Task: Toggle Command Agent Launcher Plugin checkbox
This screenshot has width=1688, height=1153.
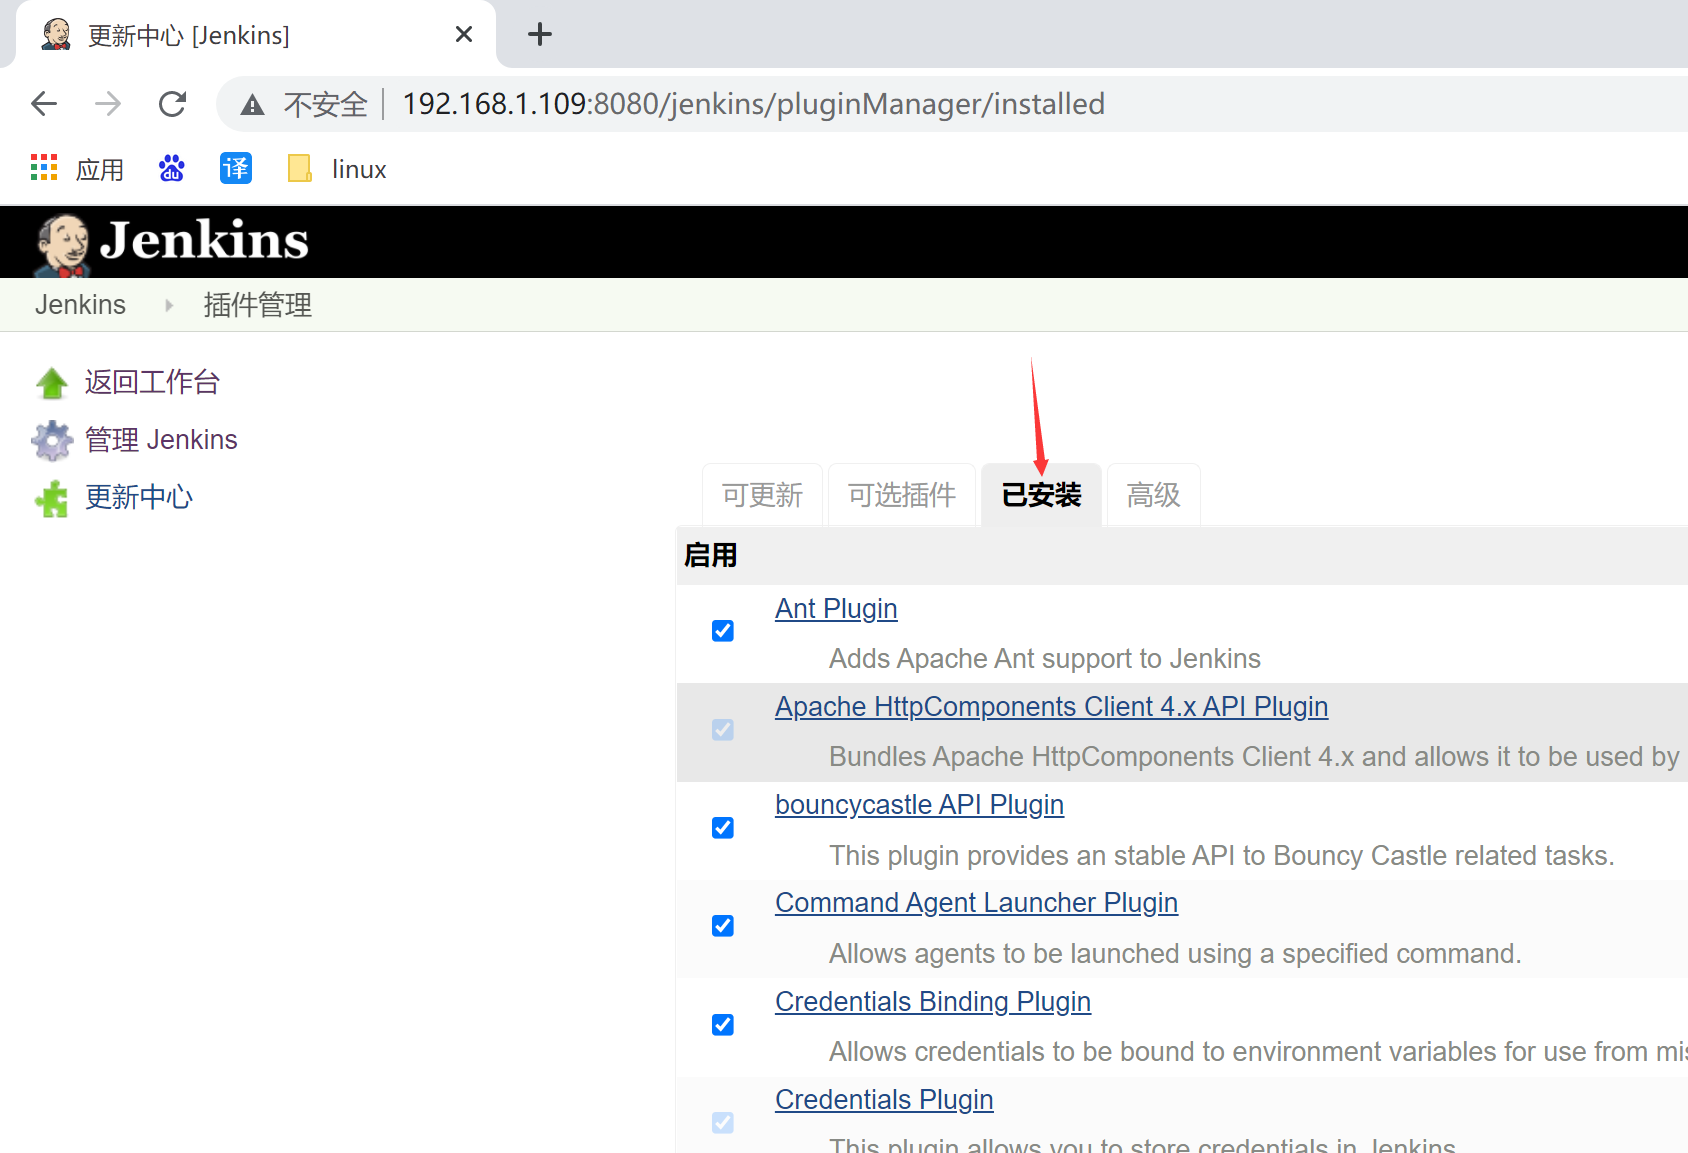Action: 723,926
